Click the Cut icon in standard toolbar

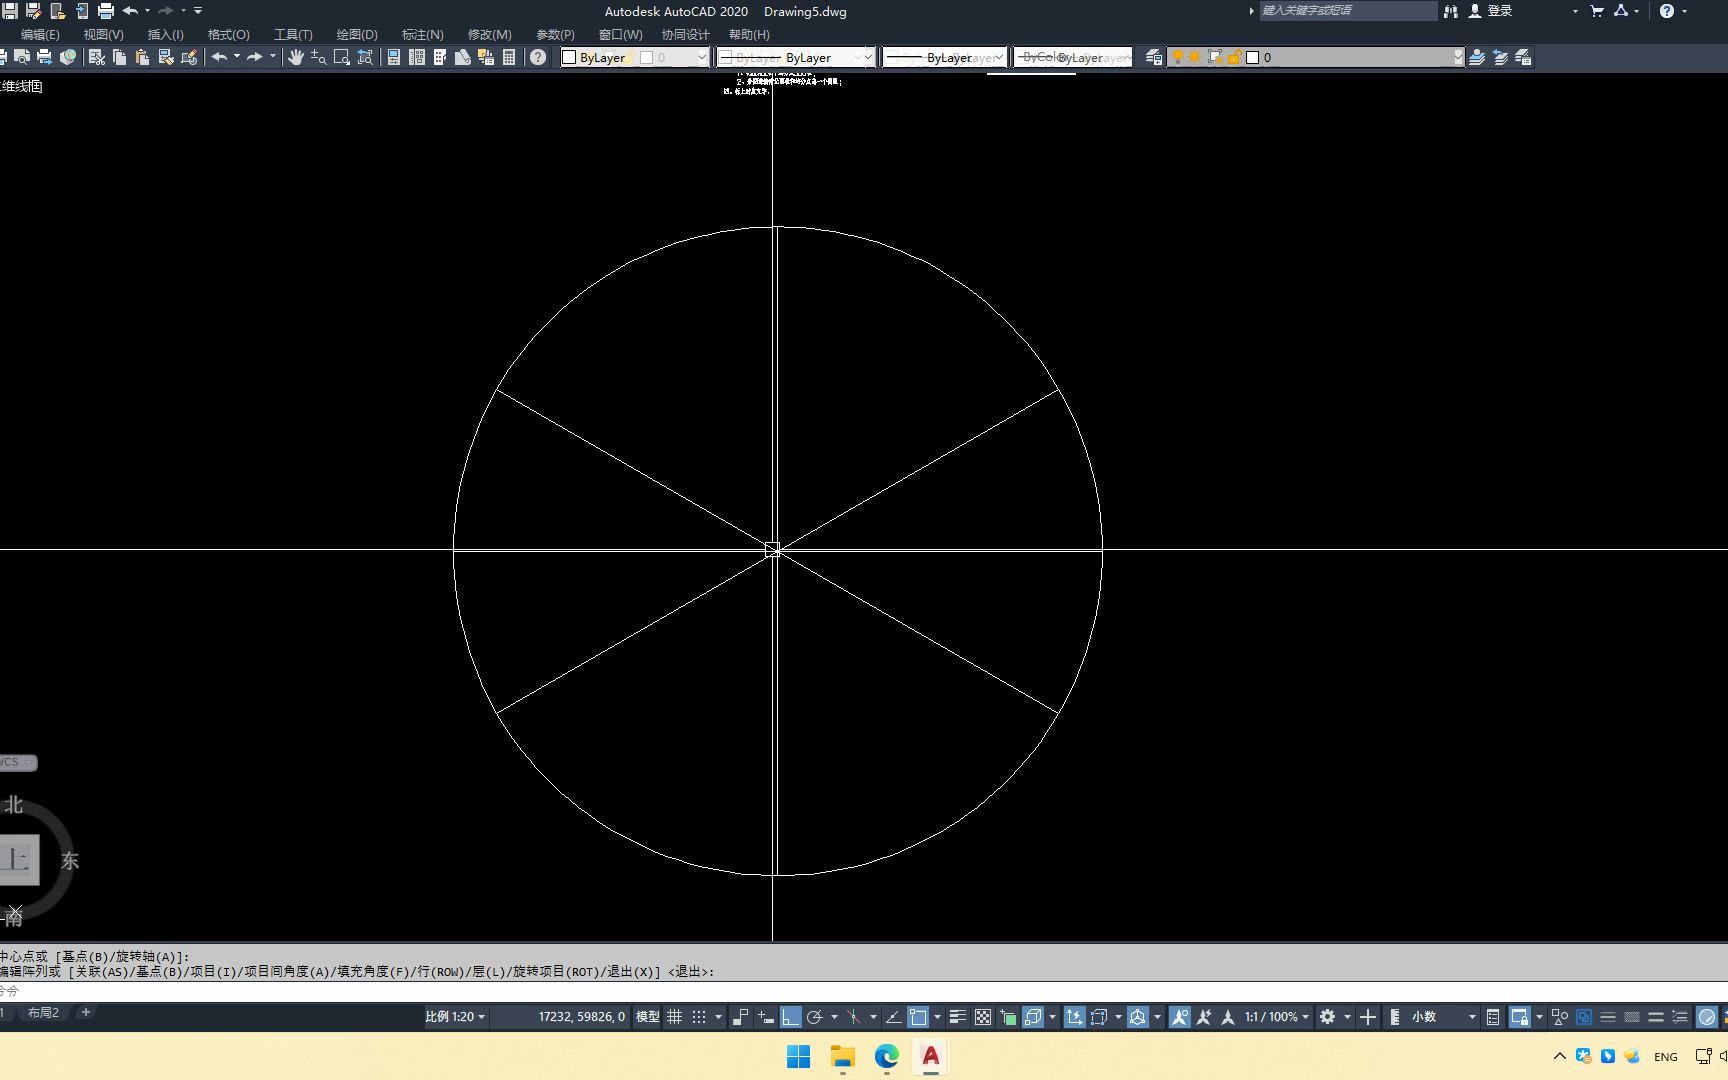[x=97, y=57]
